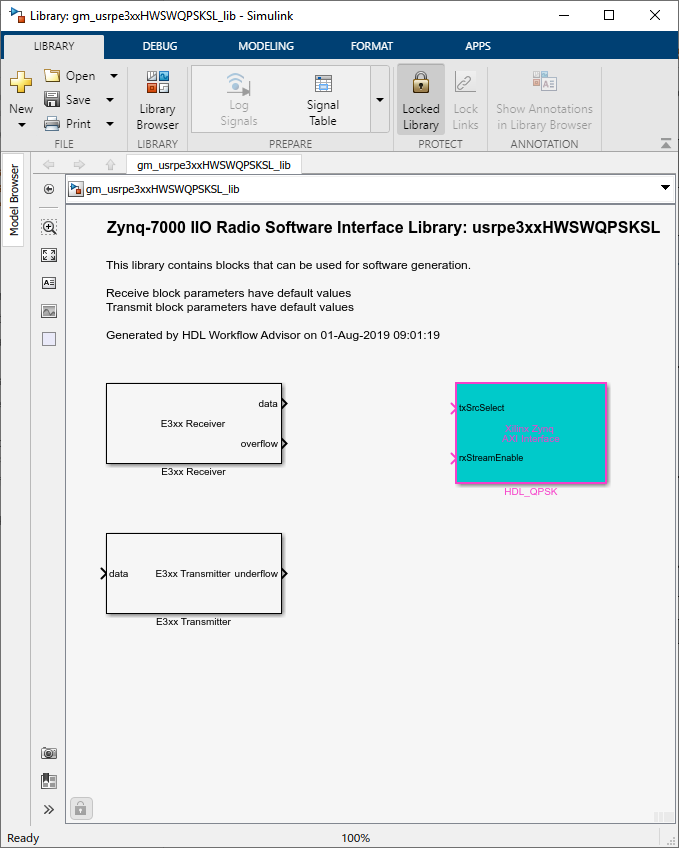
Task: Click the navigate Forward arrow
Action: pyautogui.click(x=79, y=164)
